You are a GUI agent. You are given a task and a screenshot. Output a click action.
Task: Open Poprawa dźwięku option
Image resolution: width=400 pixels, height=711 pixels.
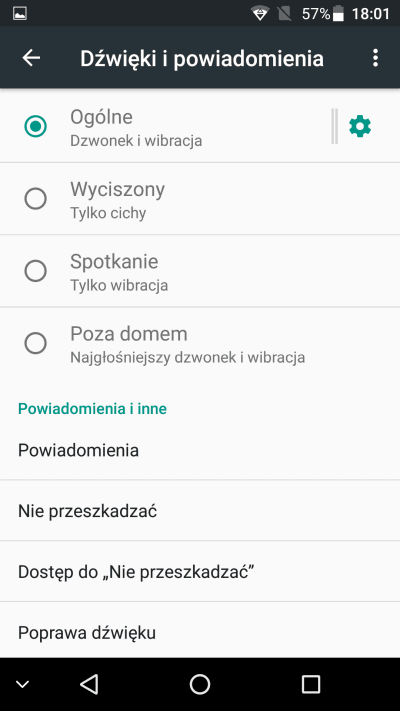(x=200, y=631)
